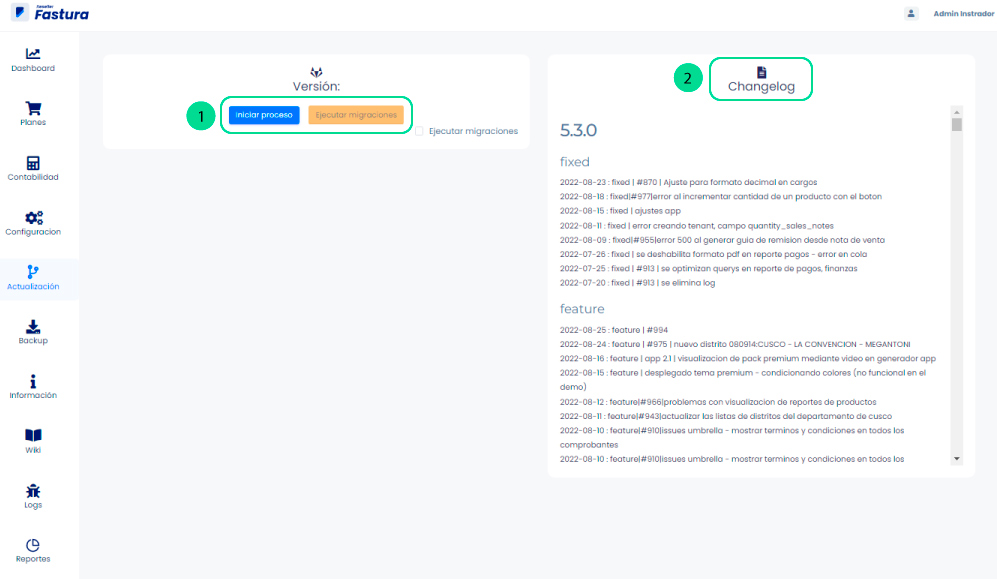Click the Fastura logo
Image resolution: width=997 pixels, height=579 pixels.
pyautogui.click(x=52, y=14)
